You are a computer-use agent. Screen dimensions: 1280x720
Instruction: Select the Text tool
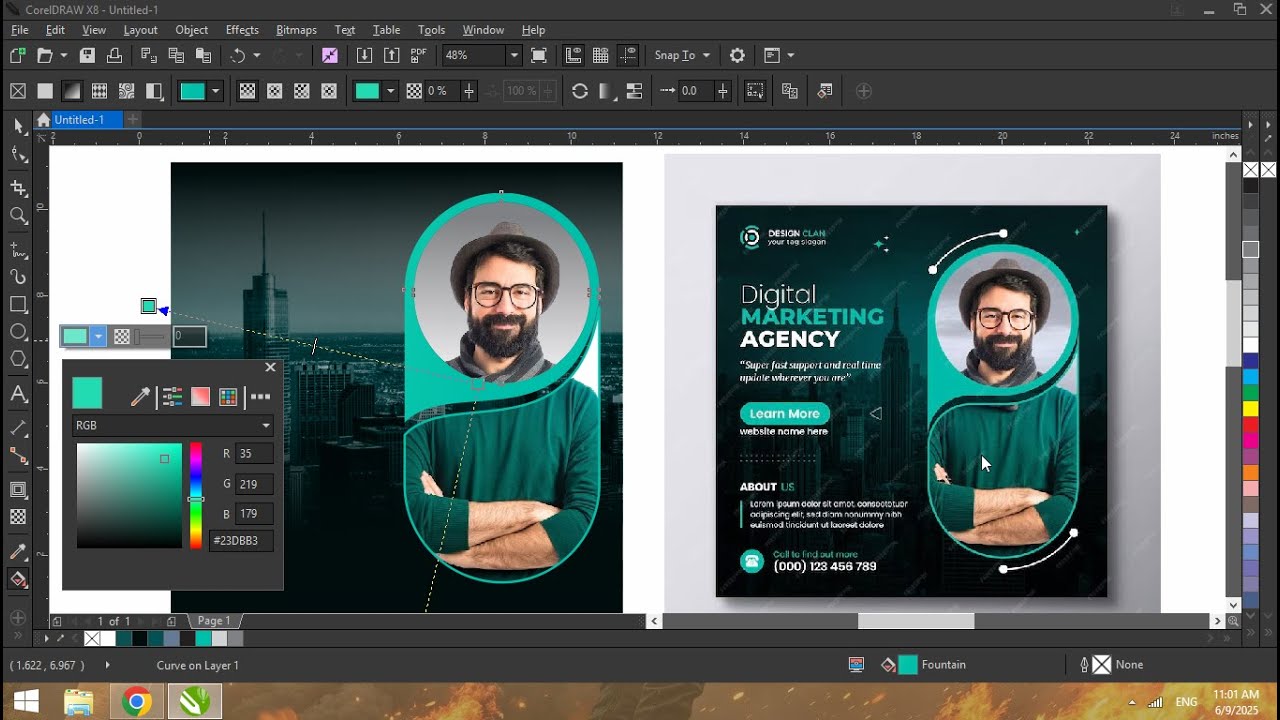pos(18,394)
